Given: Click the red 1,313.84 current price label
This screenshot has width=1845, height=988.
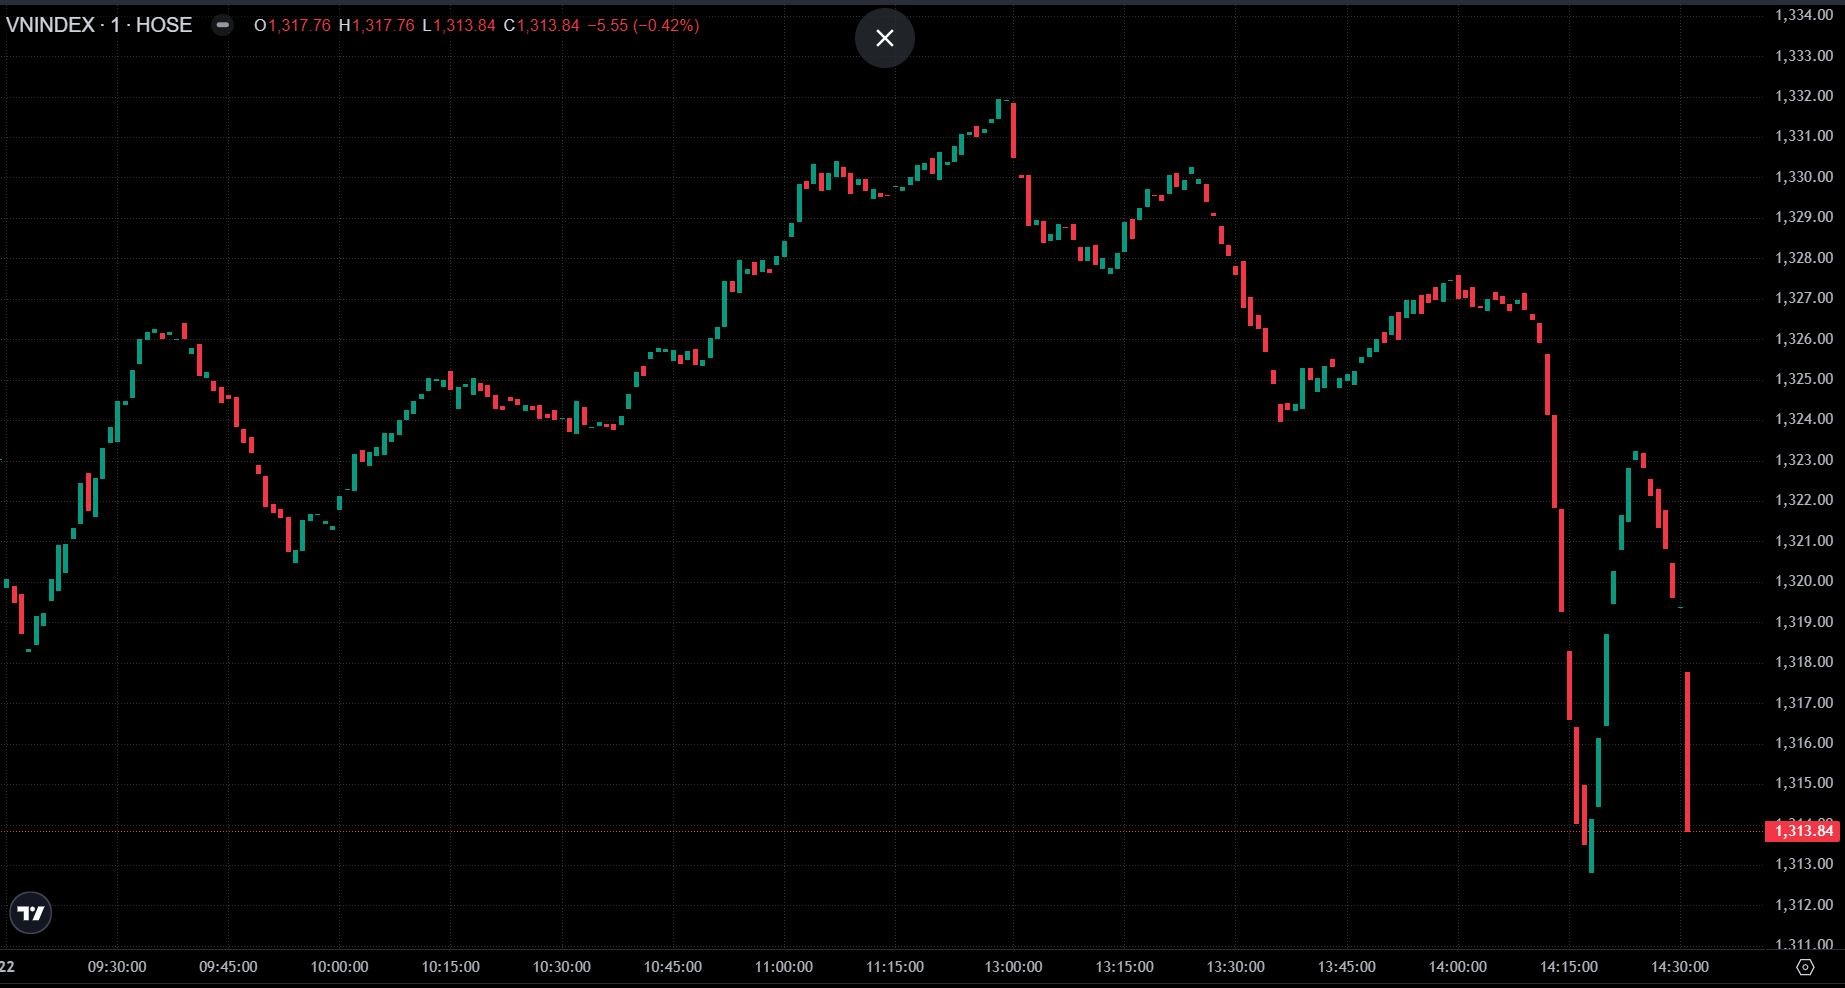Looking at the screenshot, I should pos(1803,831).
